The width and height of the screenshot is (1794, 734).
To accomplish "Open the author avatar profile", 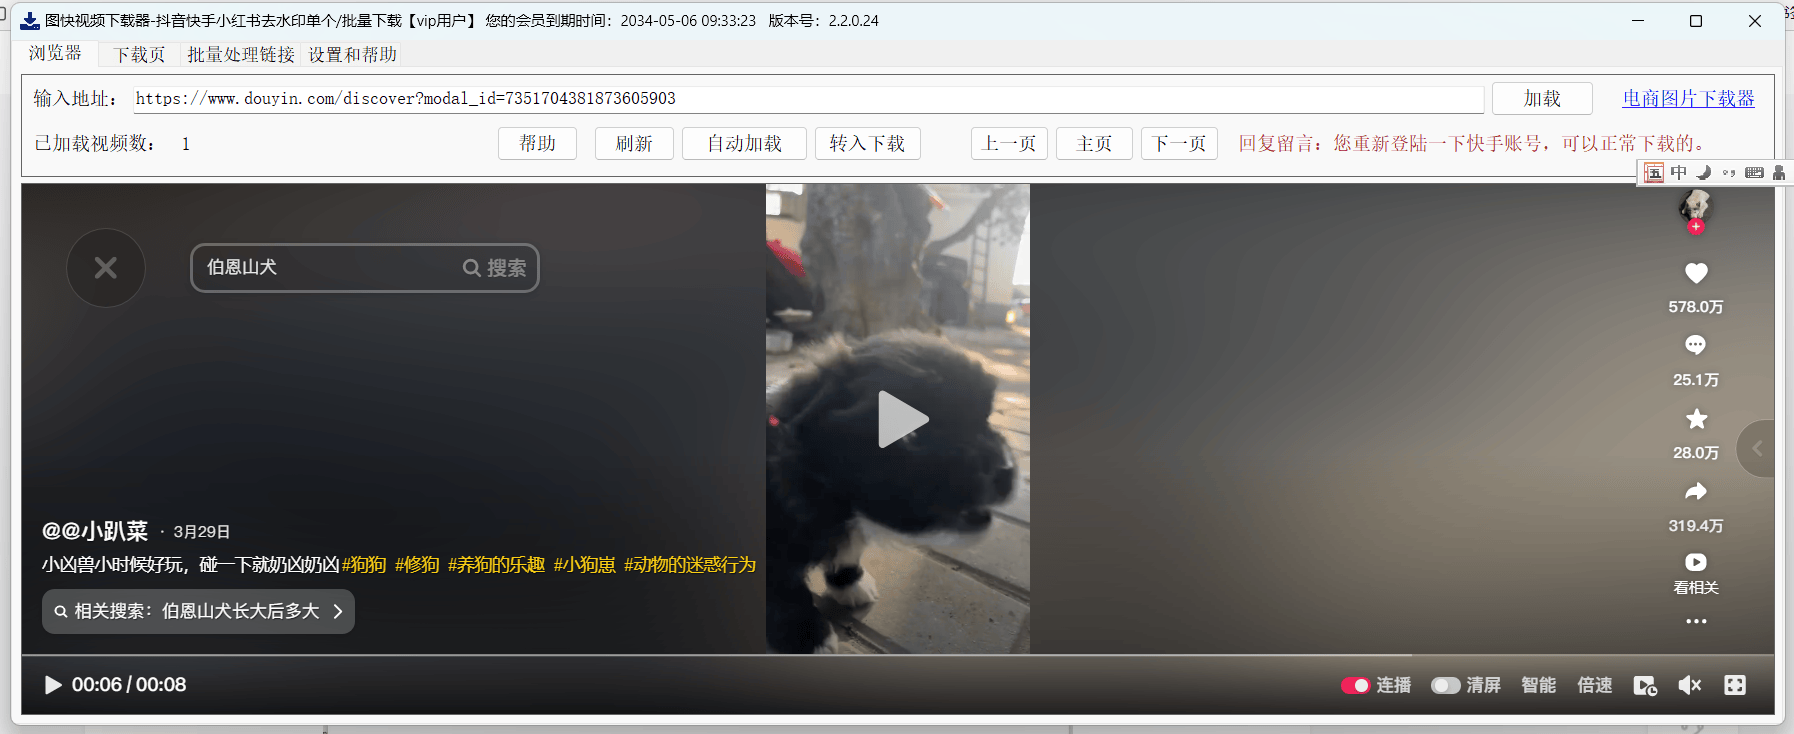I will click(x=1695, y=205).
